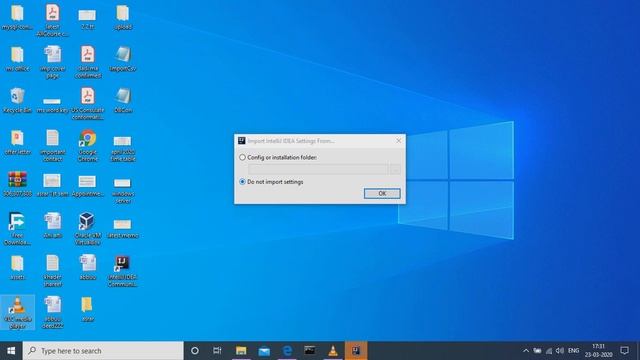Select the Recycle Bin desktop icon
This screenshot has width=640, height=360.
(17, 101)
